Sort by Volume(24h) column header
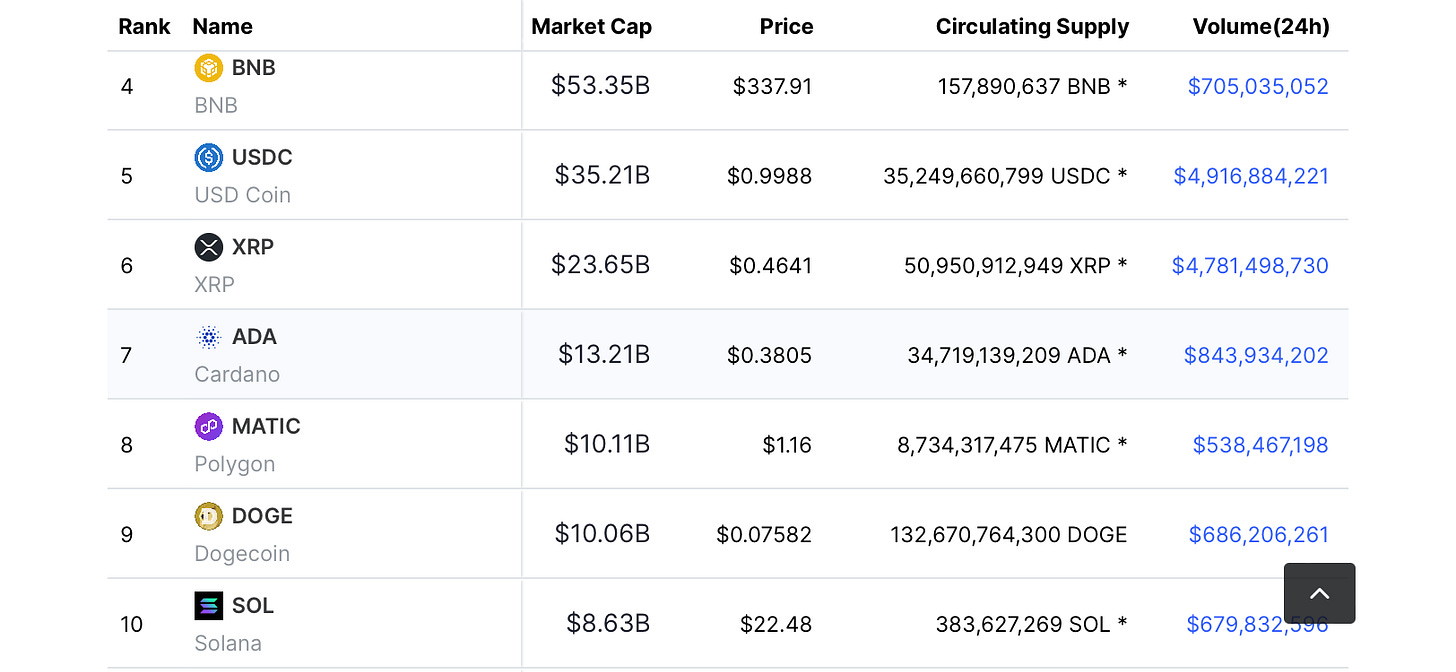Viewport: 1456px width, 672px height. (1260, 27)
